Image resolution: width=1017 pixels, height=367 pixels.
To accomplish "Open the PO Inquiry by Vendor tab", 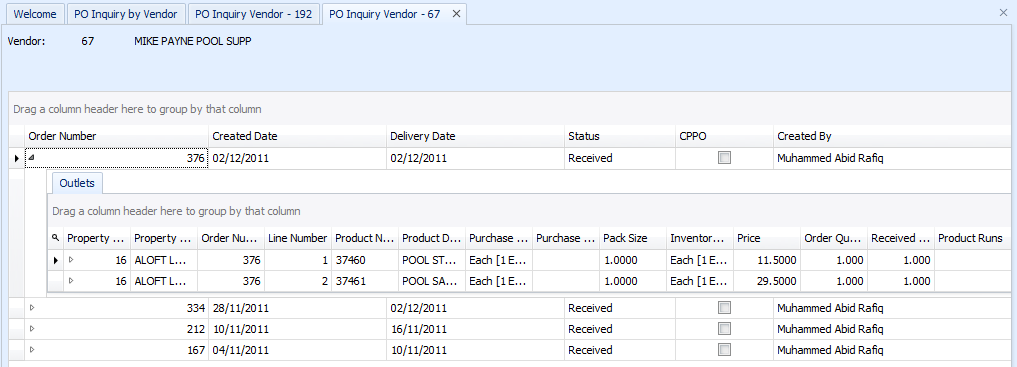I will 125,14.
